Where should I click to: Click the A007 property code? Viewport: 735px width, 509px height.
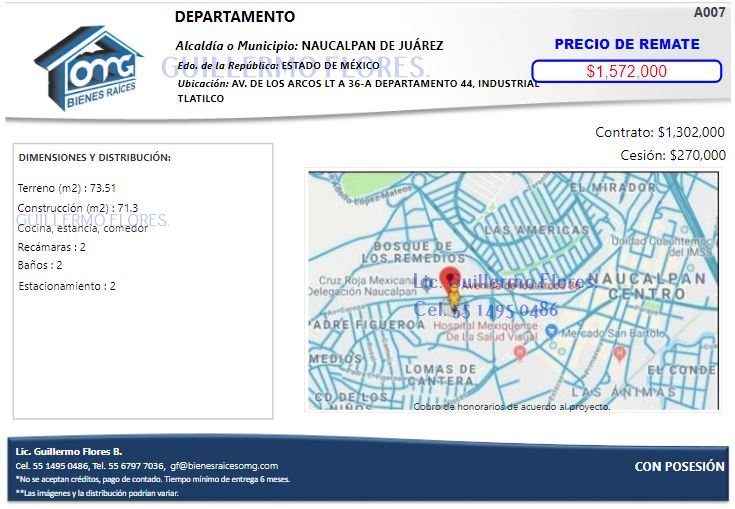point(709,13)
